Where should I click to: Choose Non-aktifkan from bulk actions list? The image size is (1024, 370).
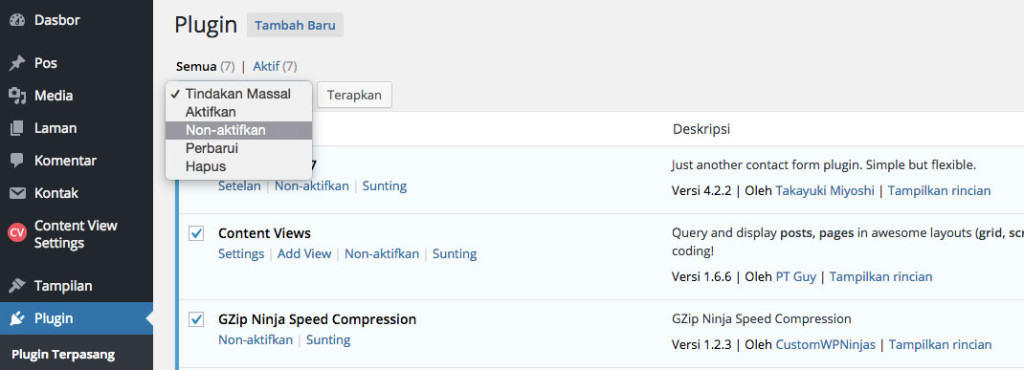tap(239, 131)
